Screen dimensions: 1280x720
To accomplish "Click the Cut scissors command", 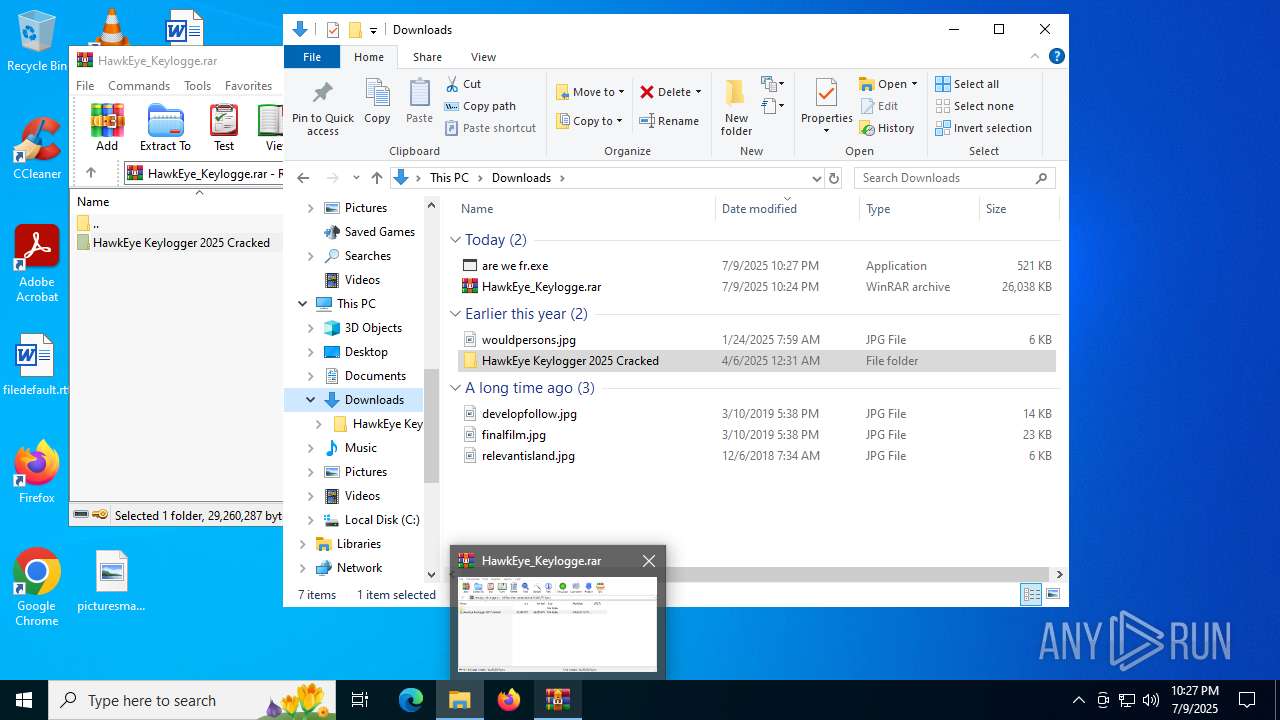I will pos(463,84).
